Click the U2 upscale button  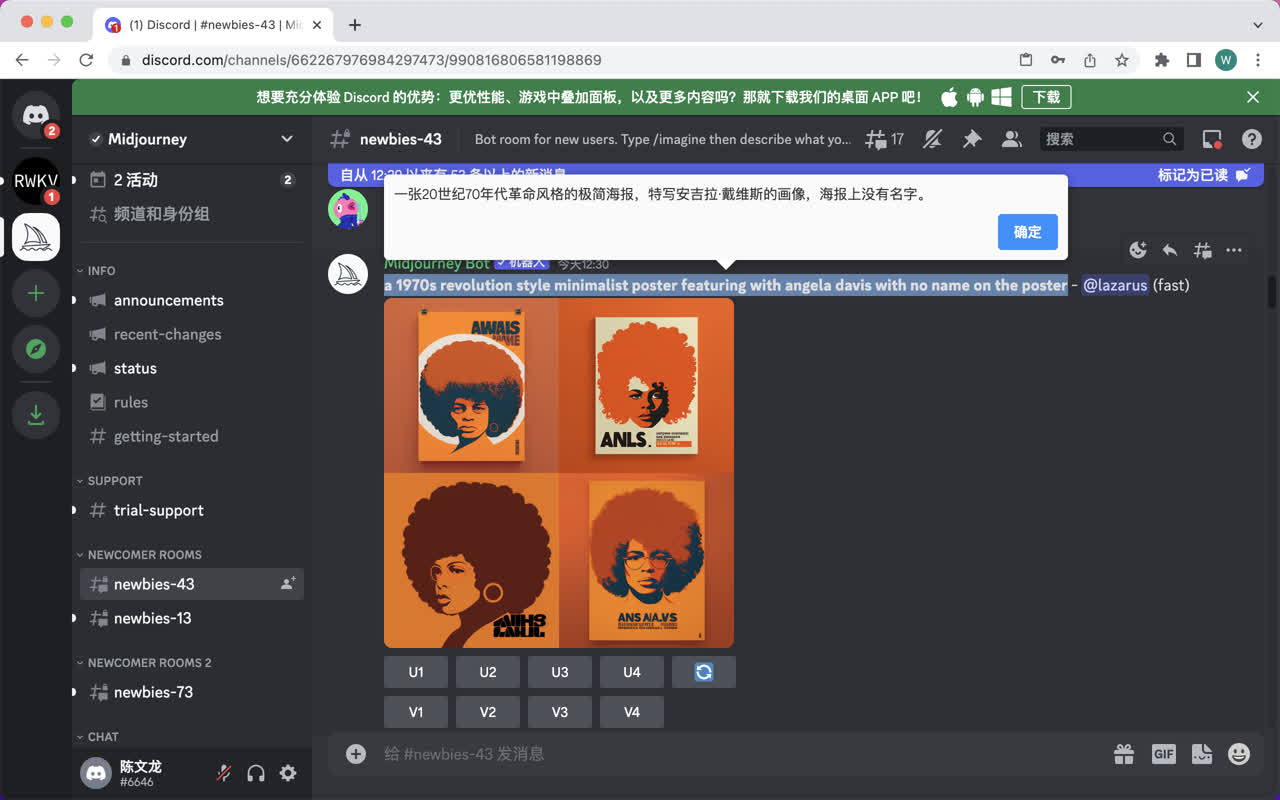click(x=488, y=672)
